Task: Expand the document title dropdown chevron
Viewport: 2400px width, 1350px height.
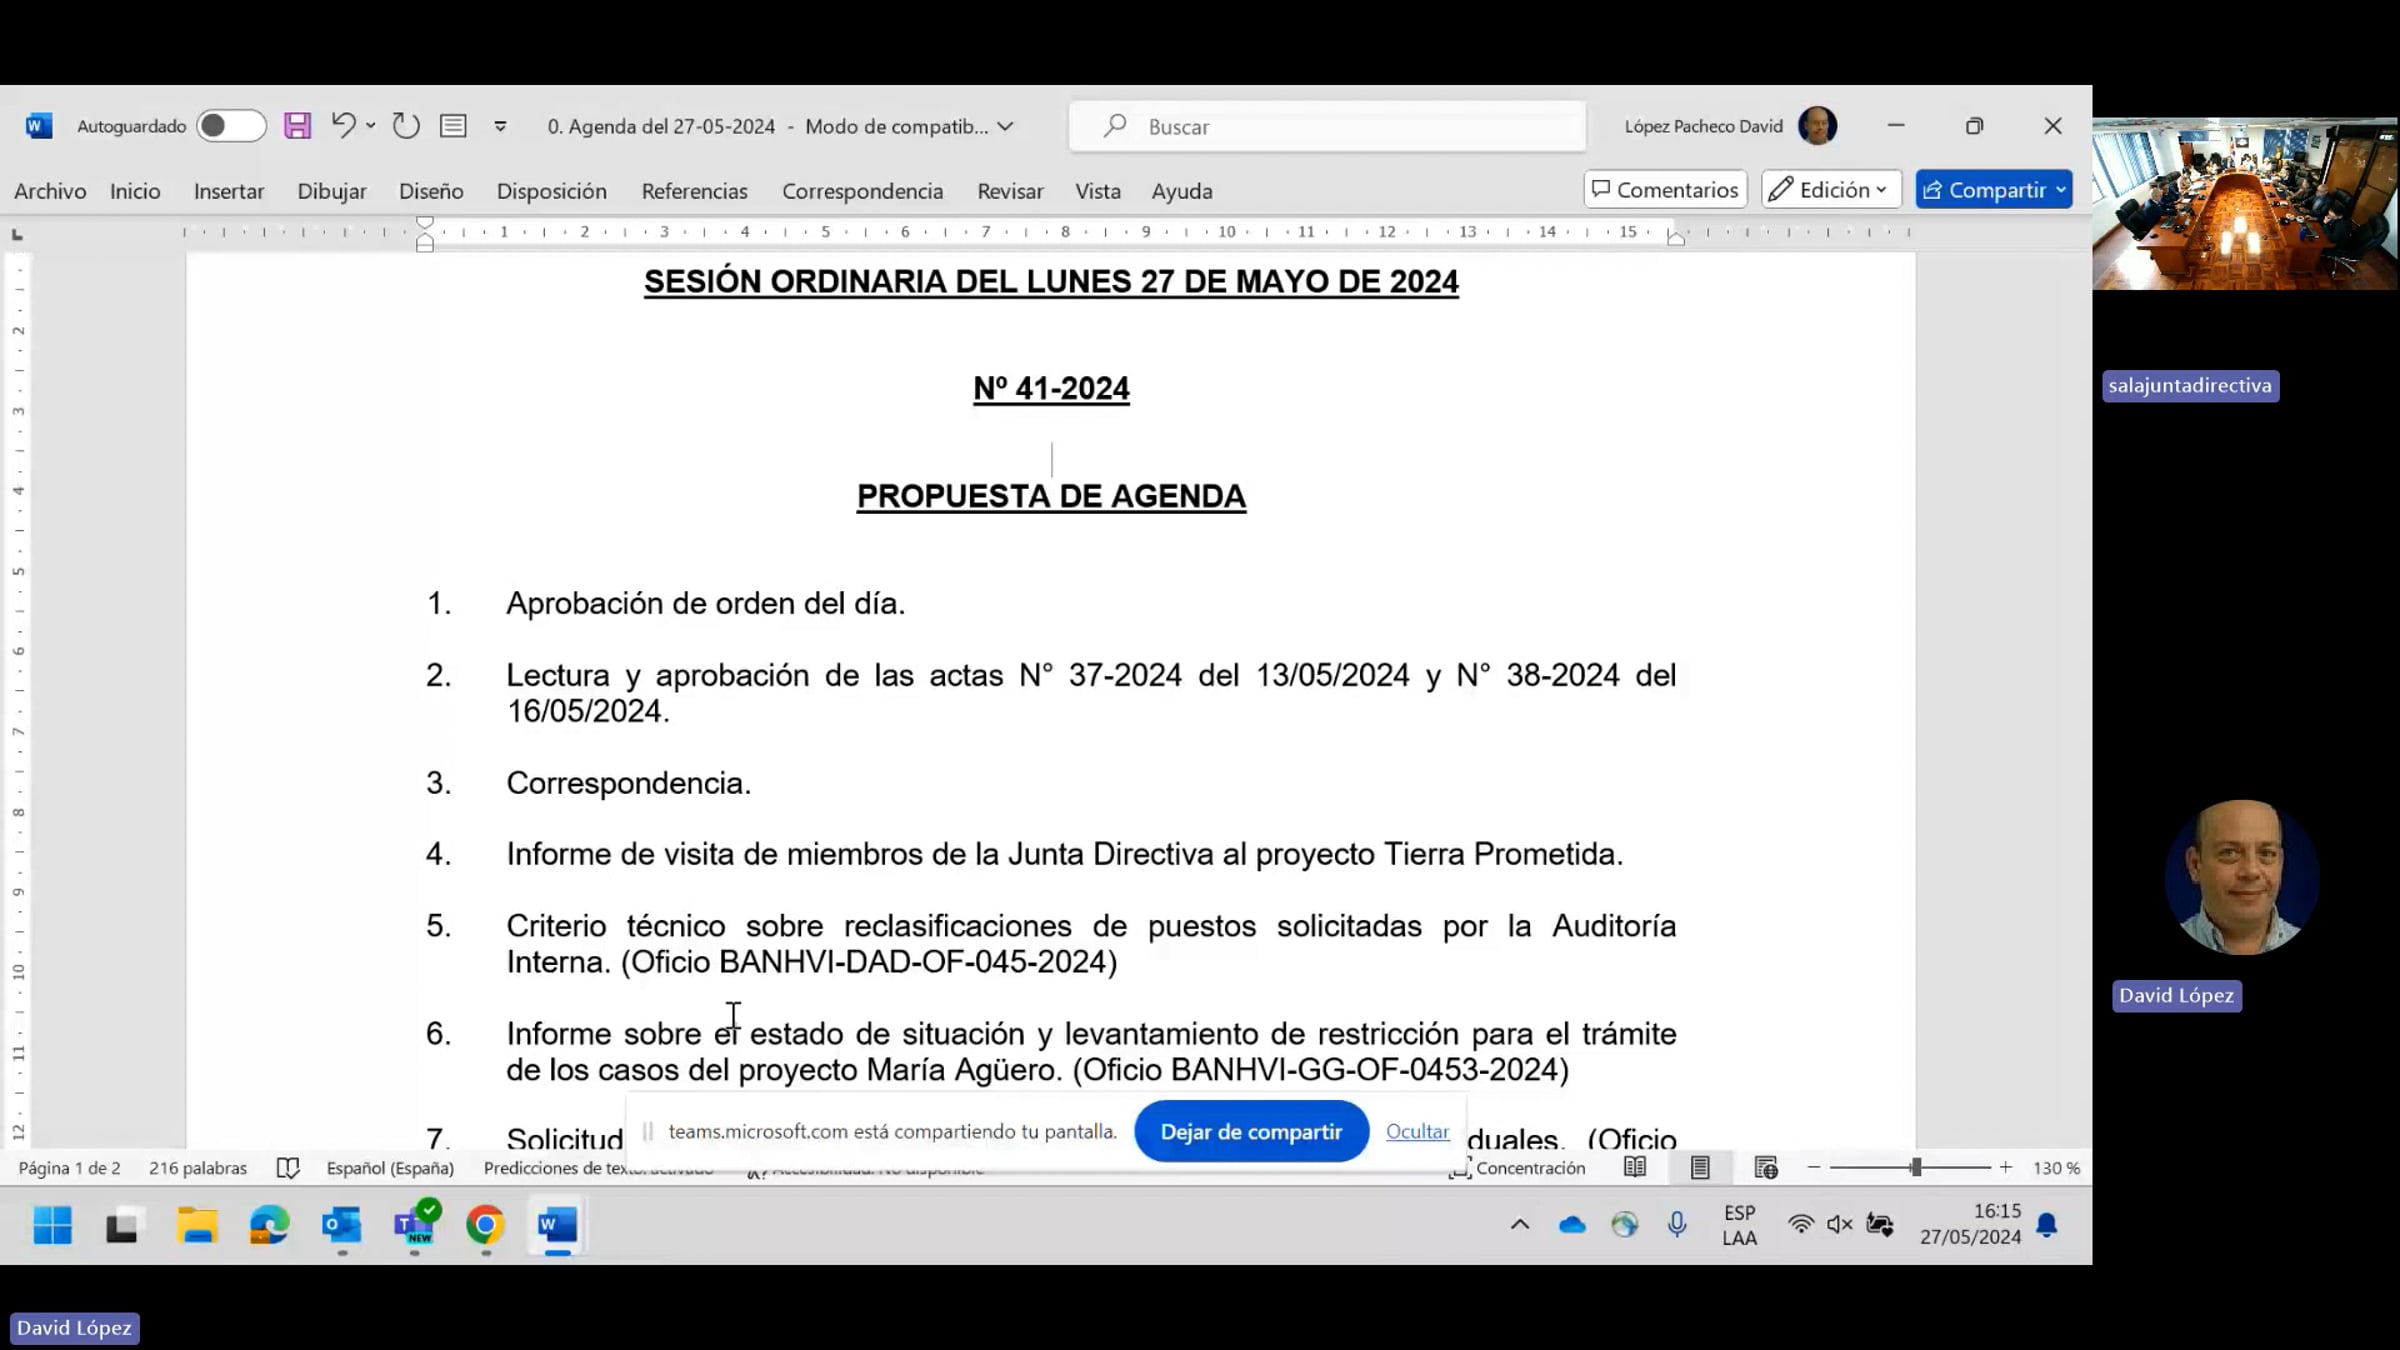Action: [1006, 127]
